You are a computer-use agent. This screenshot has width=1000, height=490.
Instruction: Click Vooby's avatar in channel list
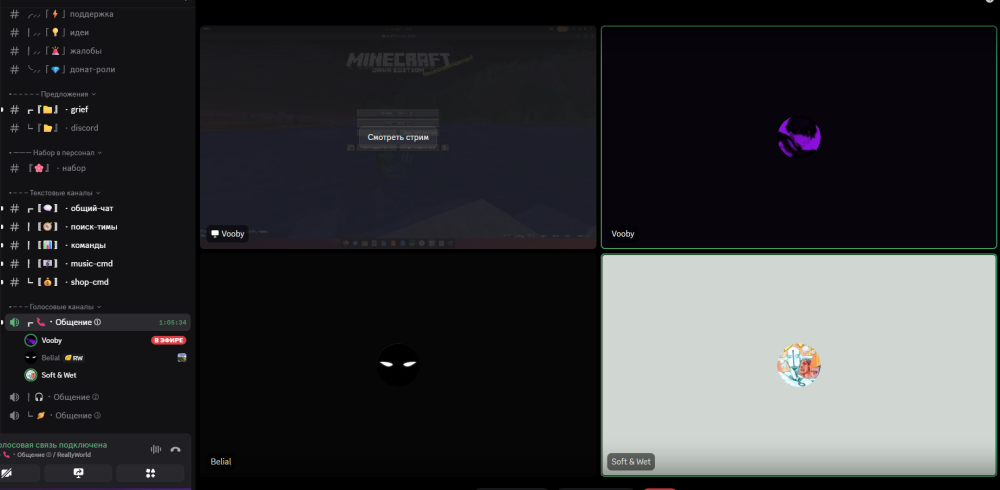pos(31,341)
